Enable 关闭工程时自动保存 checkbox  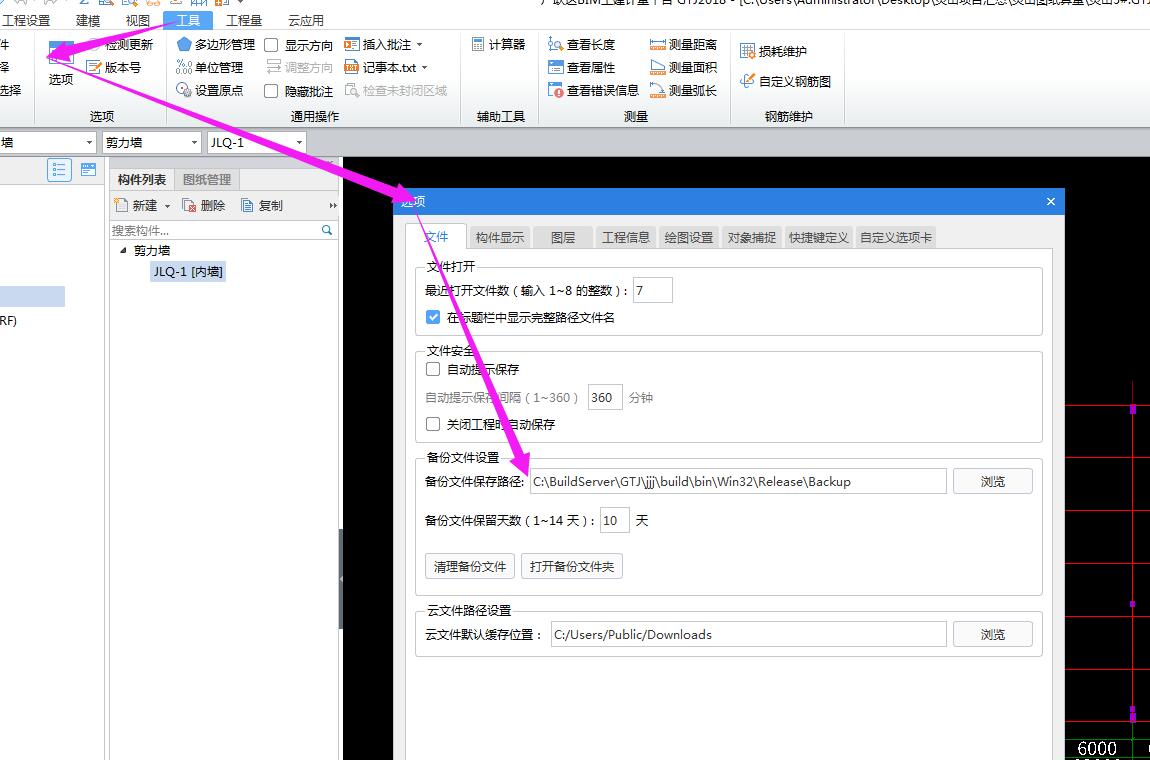(433, 424)
